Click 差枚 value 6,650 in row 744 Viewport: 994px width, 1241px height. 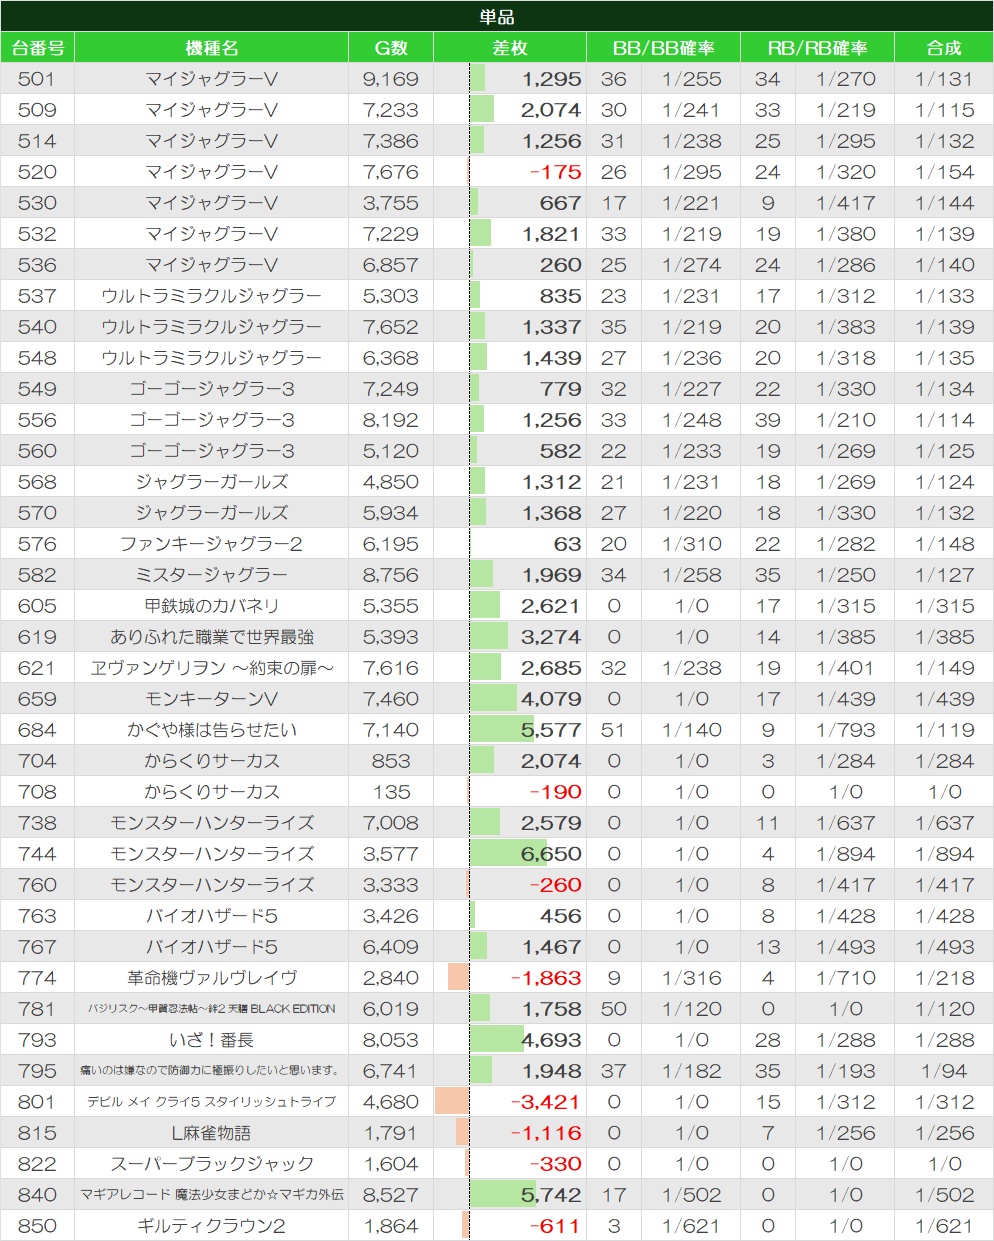[551, 854]
